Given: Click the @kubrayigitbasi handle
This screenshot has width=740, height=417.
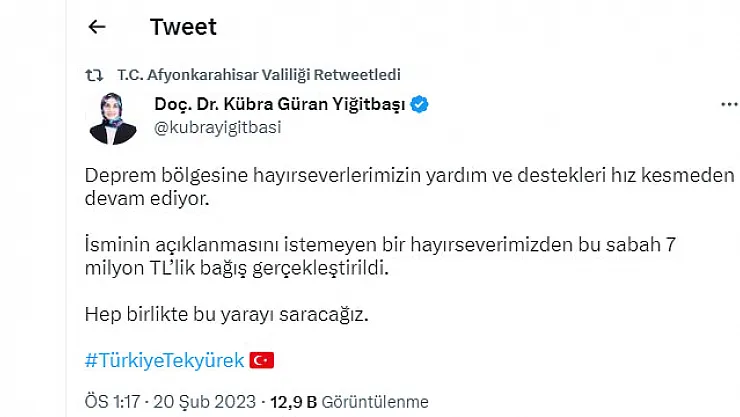Looking at the screenshot, I should pyautogui.click(x=217, y=127).
